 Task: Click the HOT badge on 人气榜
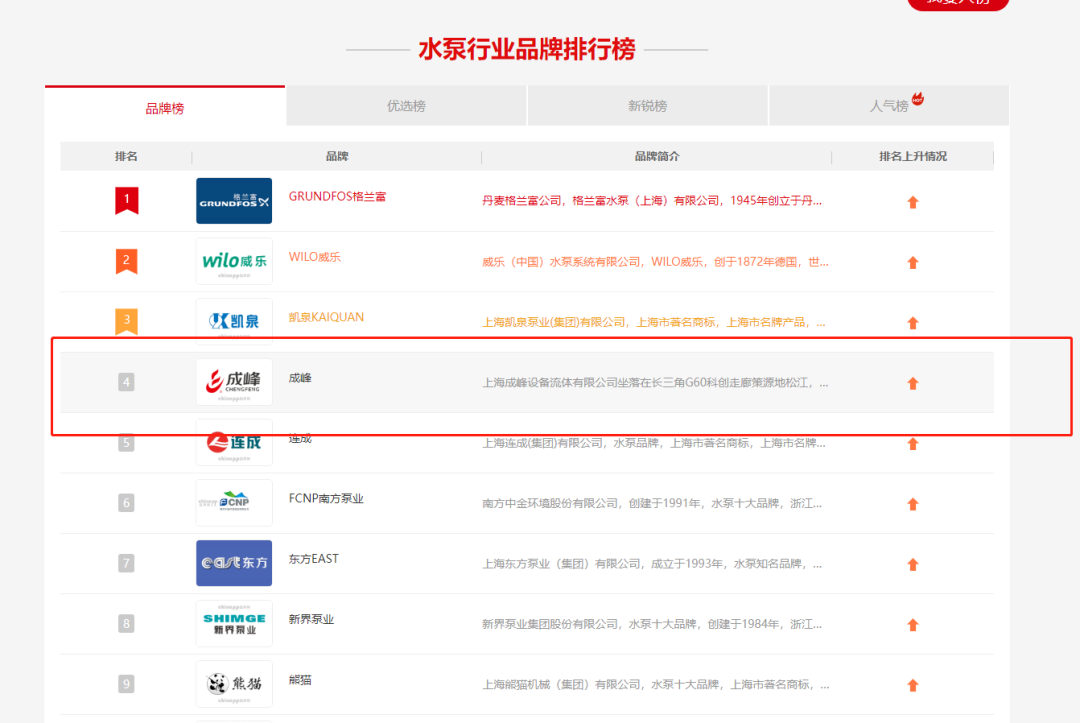point(917,99)
